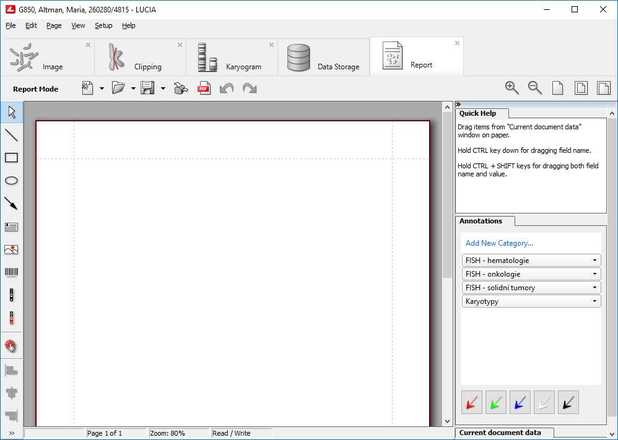Viewport: 618px width, 440px height.
Task: Open the save button dropdown arrow
Action: point(163,89)
